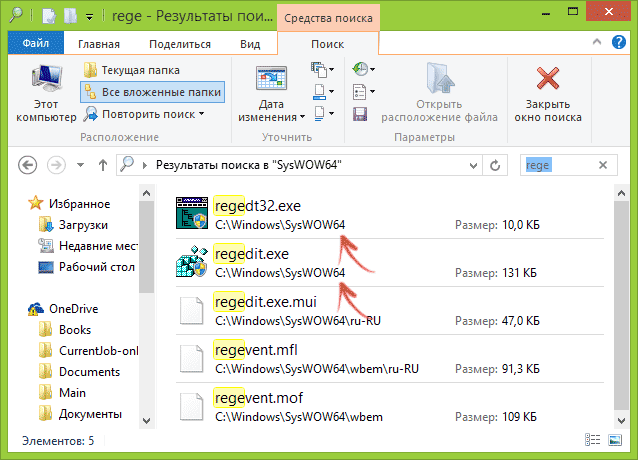The width and height of the screenshot is (638, 460).
Task: Switch to the Поделиться tab
Action: [180, 44]
